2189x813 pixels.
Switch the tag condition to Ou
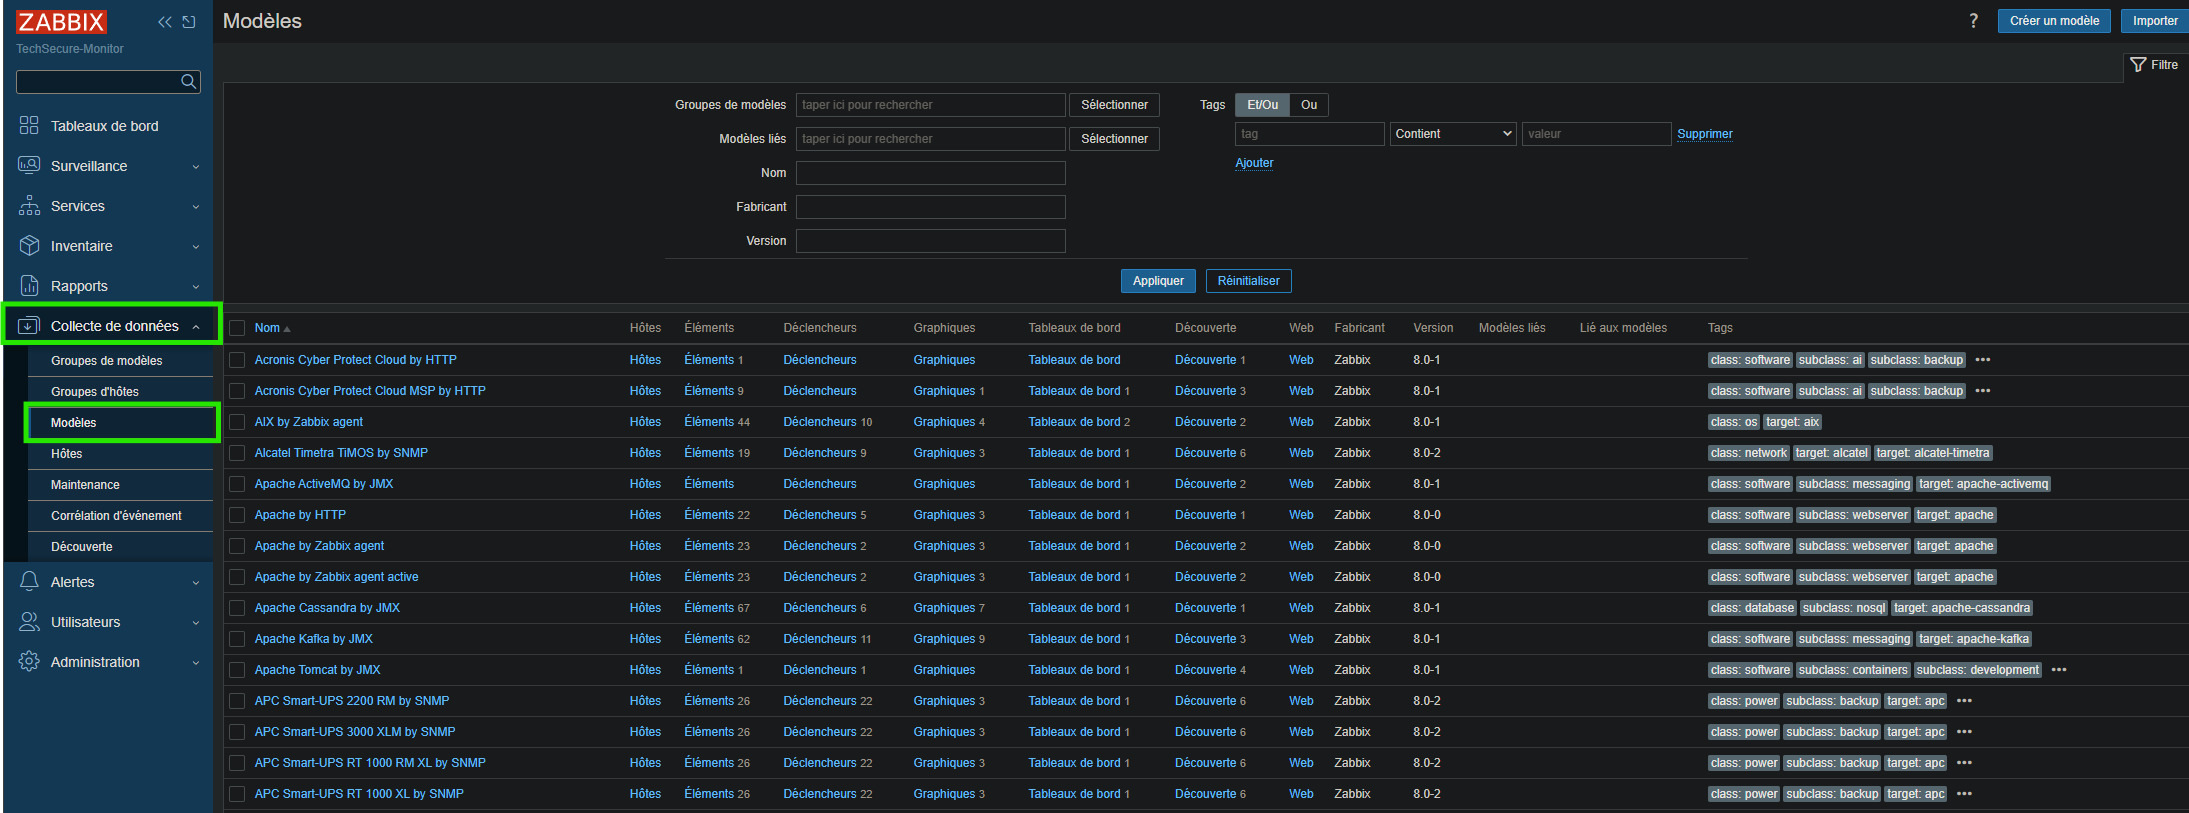pos(1308,105)
